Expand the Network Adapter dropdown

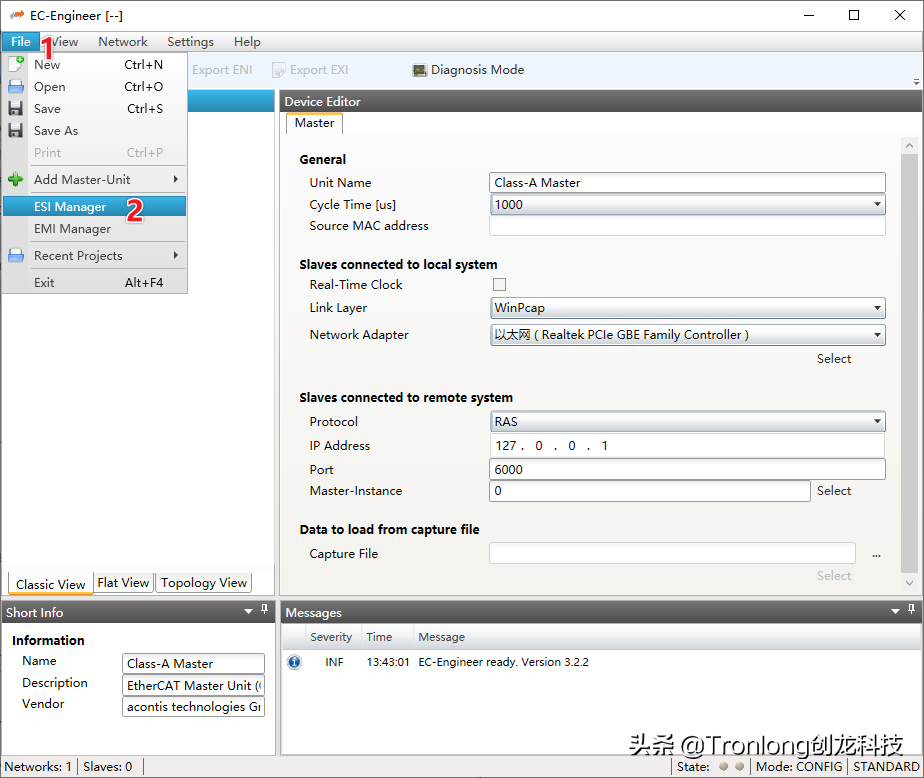tap(878, 335)
